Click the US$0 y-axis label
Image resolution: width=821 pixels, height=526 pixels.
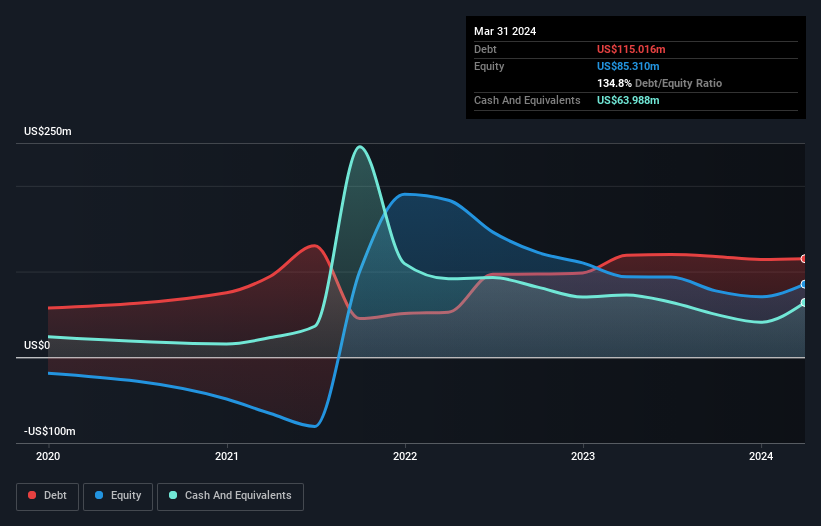tap(37, 345)
